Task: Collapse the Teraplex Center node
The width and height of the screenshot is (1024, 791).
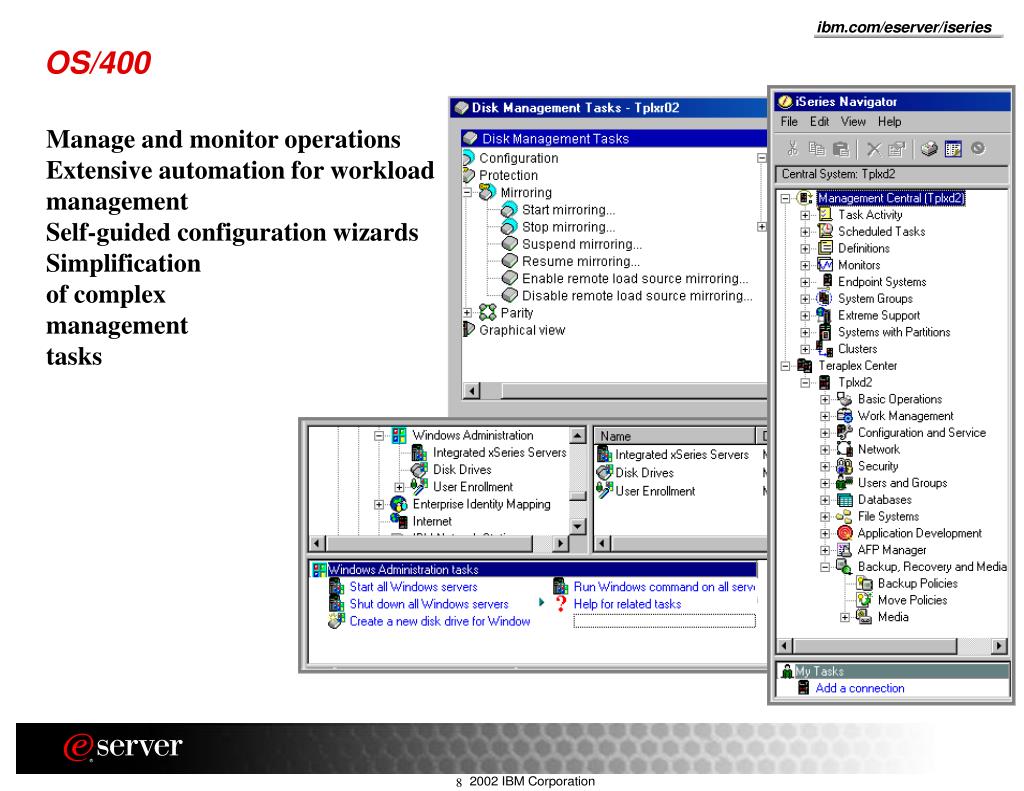Action: click(786, 366)
